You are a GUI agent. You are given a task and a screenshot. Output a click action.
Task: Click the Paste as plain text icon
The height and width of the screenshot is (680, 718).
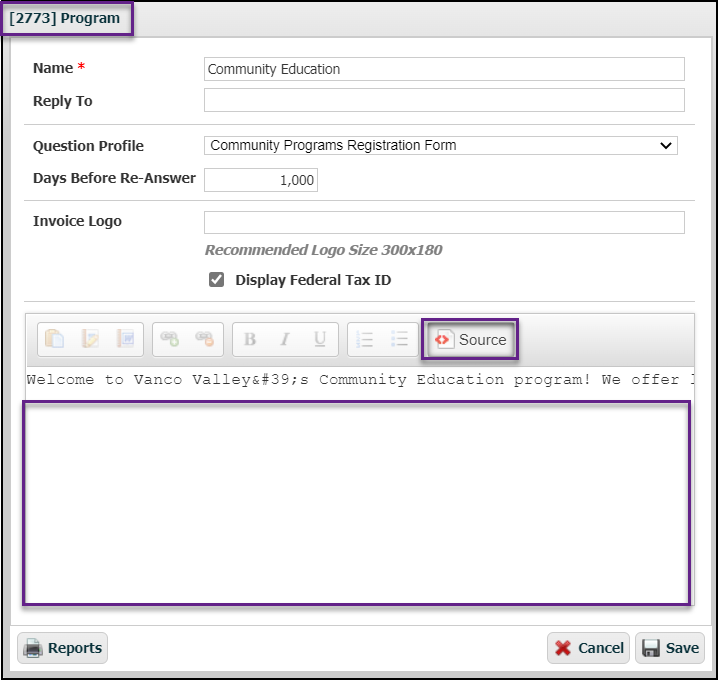pos(90,339)
